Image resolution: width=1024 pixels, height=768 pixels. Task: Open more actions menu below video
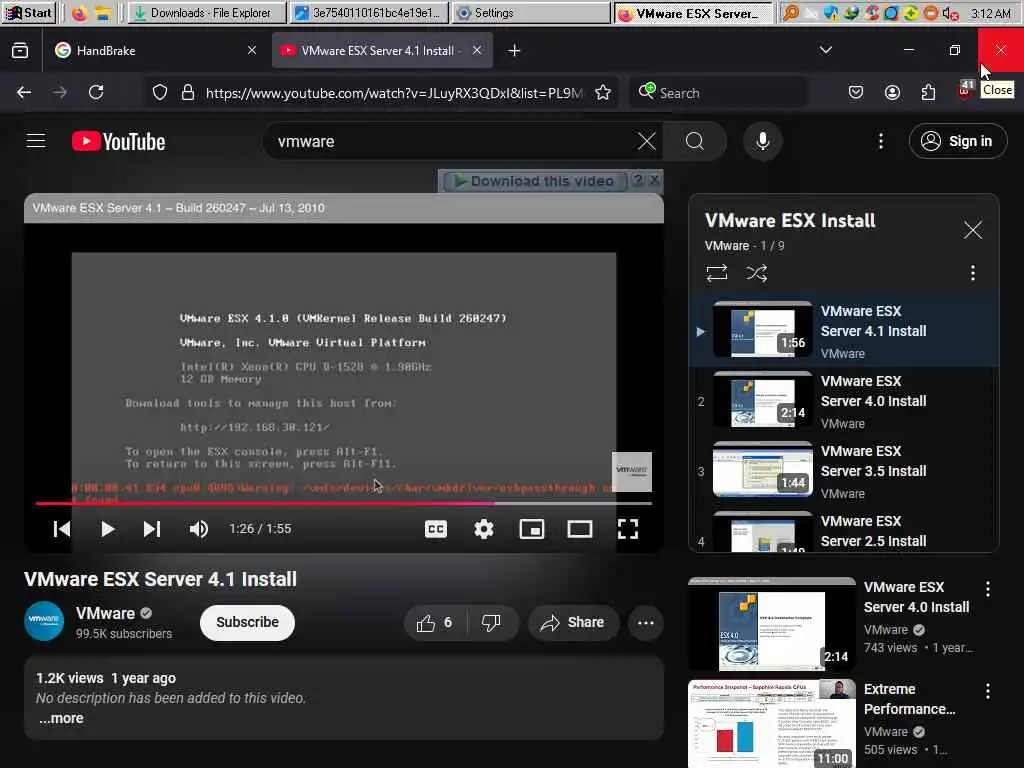click(x=645, y=623)
